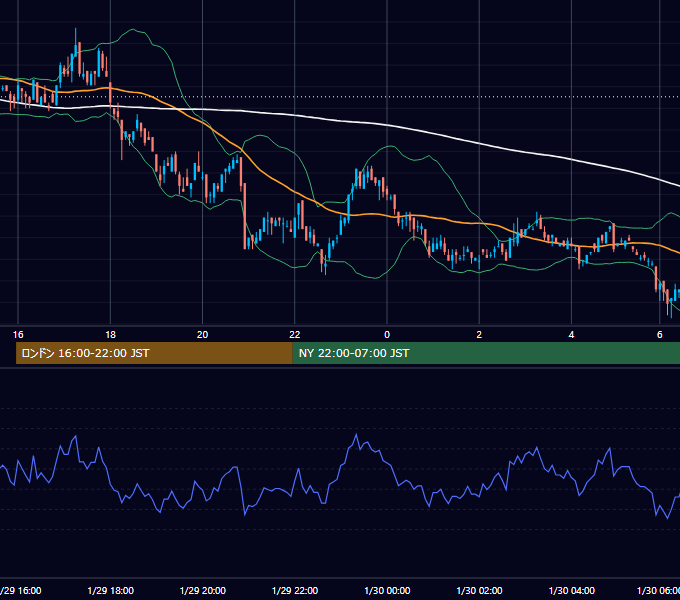This screenshot has width=680, height=600.
Task: Click the 1/30 04:00 time label
Action: tap(572, 590)
